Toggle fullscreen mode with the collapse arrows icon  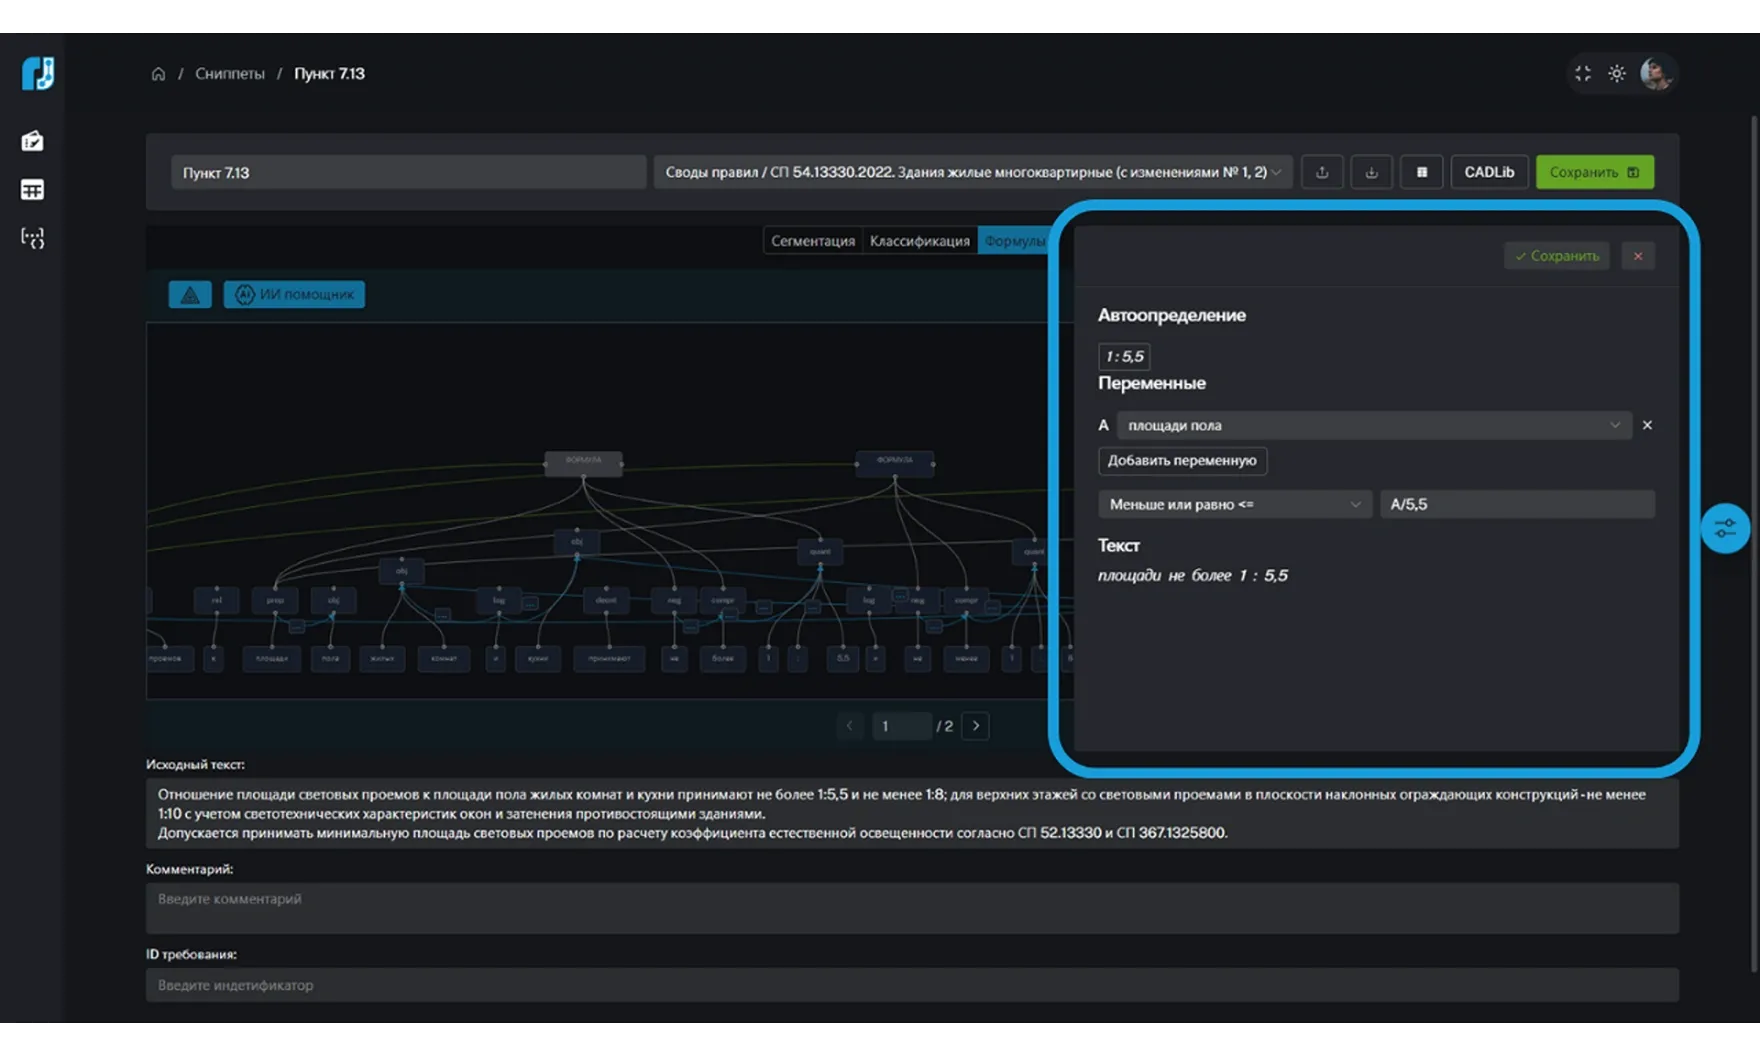tap(1583, 74)
